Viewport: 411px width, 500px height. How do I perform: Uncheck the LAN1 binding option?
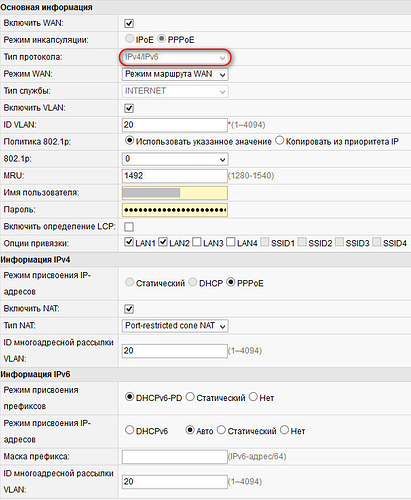click(x=129, y=242)
